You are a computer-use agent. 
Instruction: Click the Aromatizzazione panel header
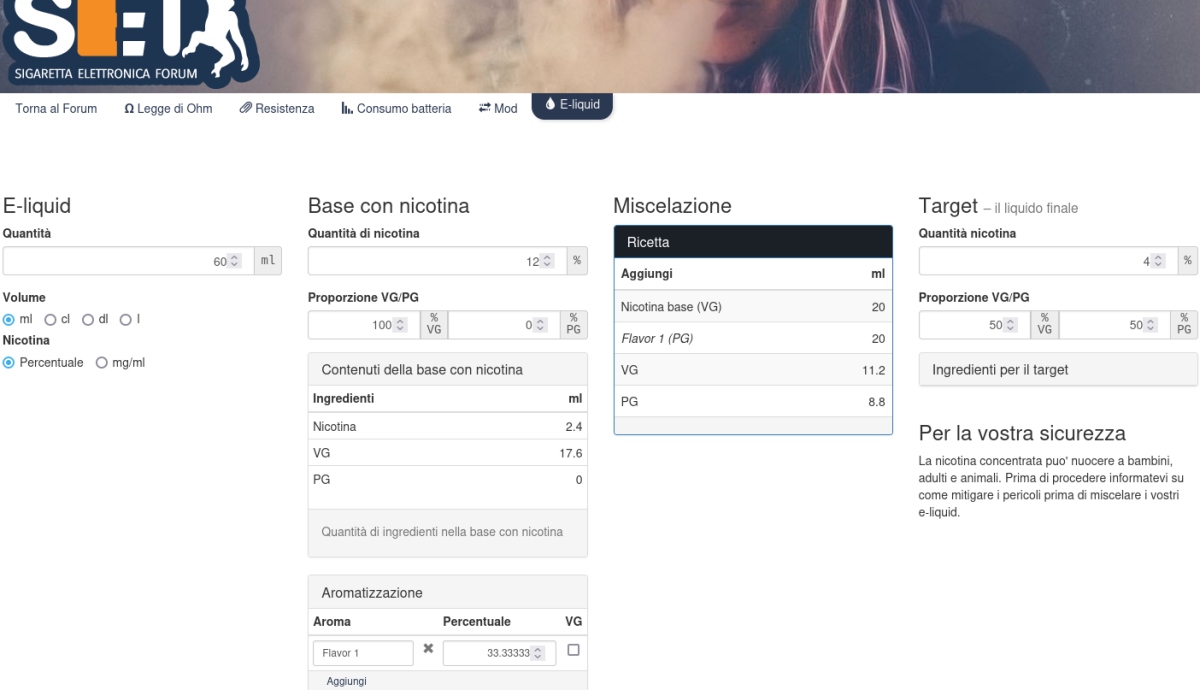pyautogui.click(x=447, y=593)
